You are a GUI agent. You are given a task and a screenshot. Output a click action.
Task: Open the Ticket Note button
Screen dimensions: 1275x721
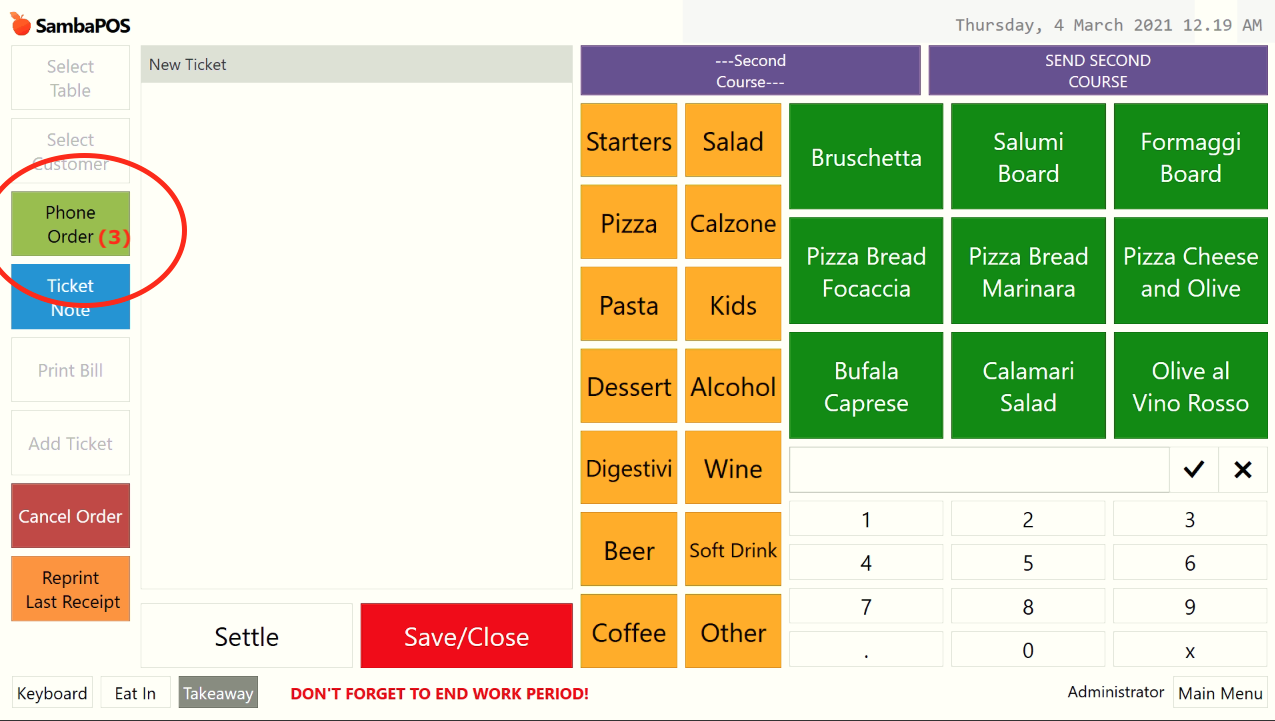click(71, 297)
